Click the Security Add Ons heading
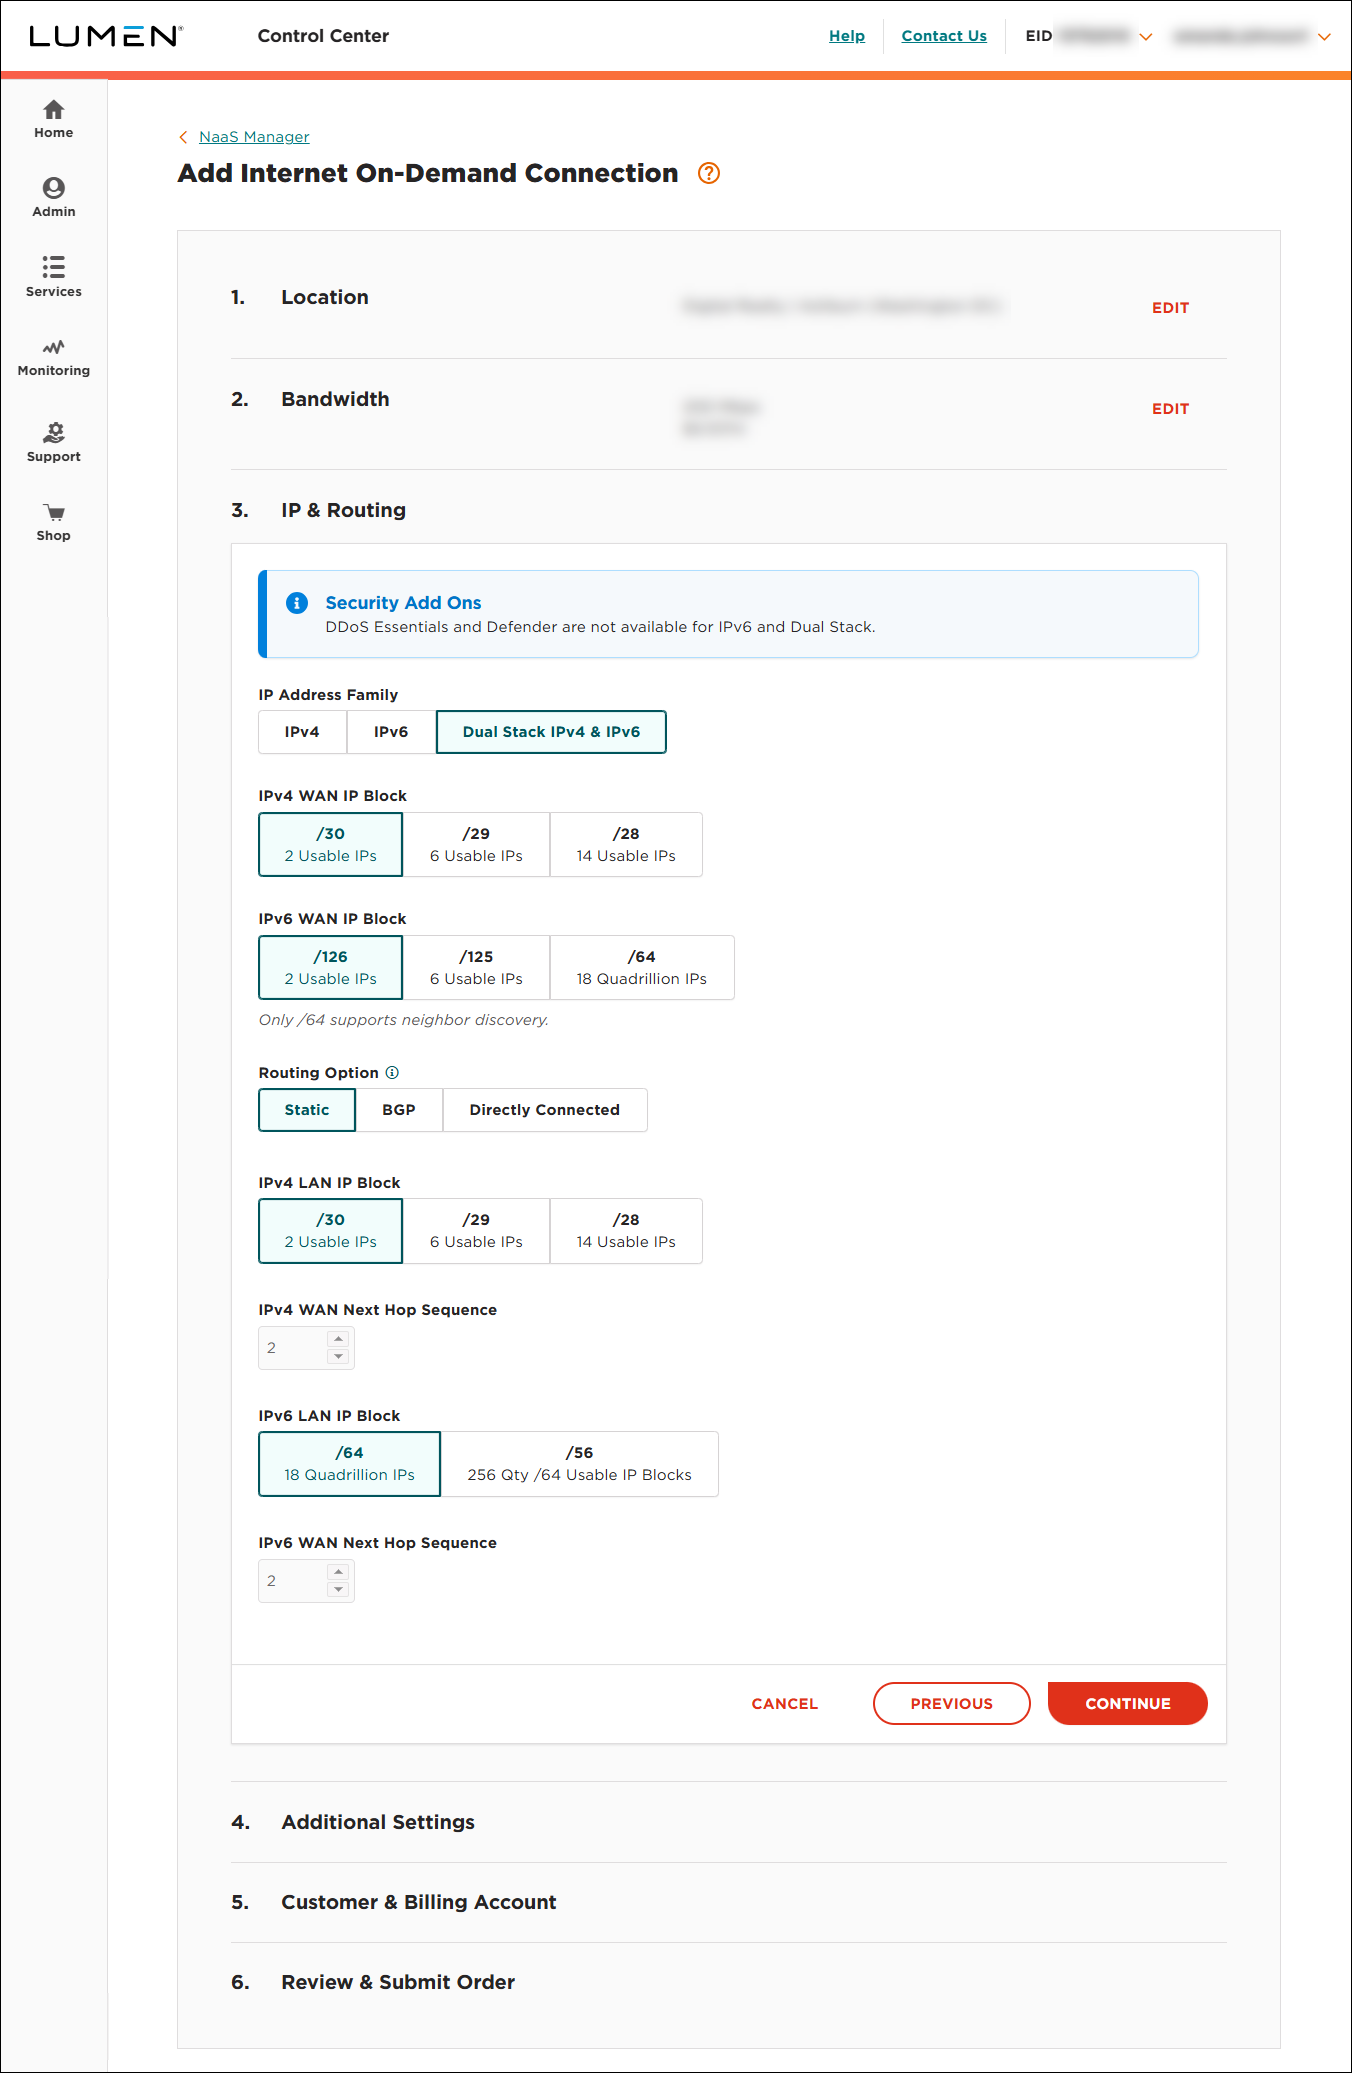This screenshot has height=2073, width=1352. tap(403, 603)
